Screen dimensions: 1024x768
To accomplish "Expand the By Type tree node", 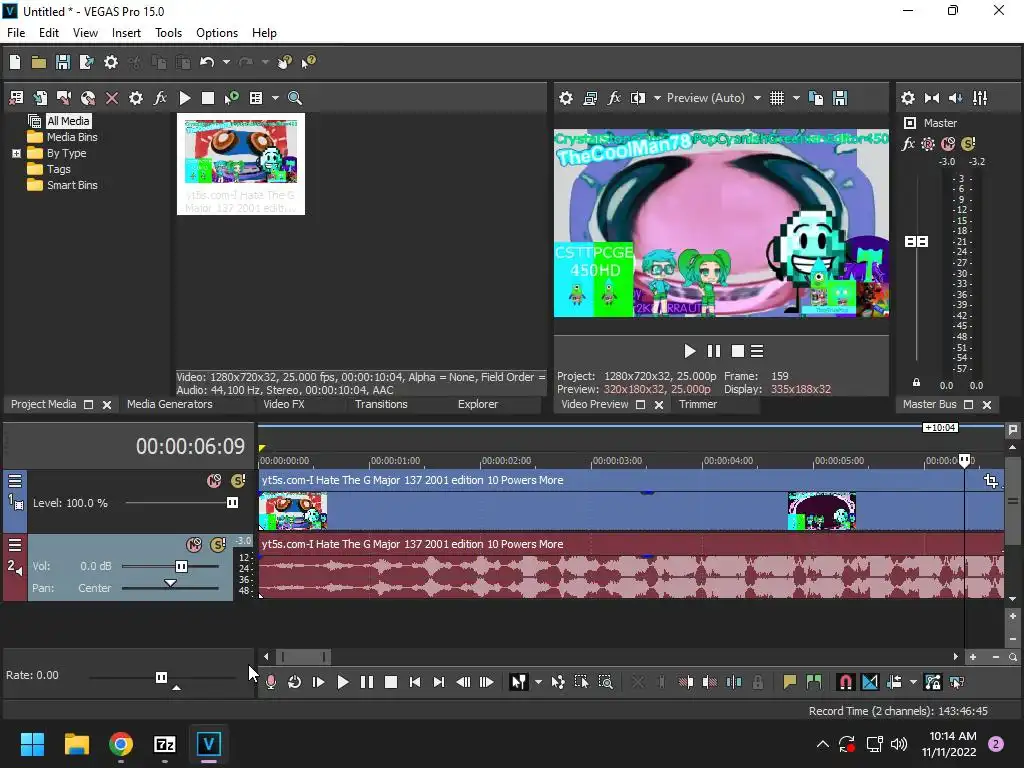I will pyautogui.click(x=16, y=153).
